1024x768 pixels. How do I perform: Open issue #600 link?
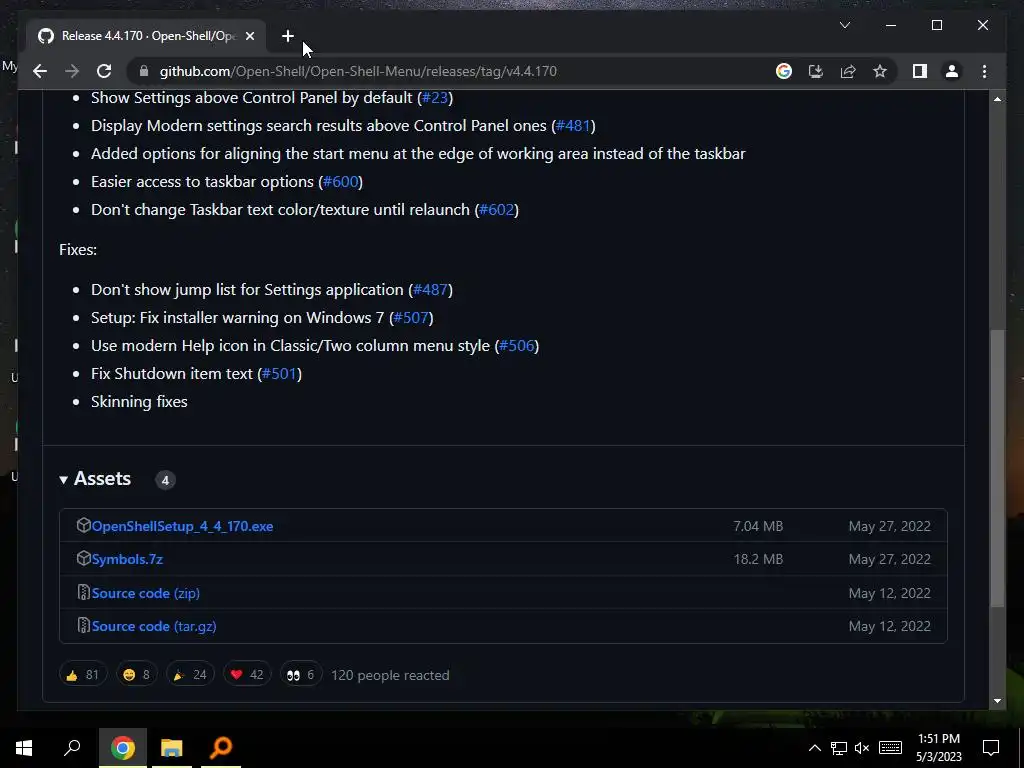(340, 182)
